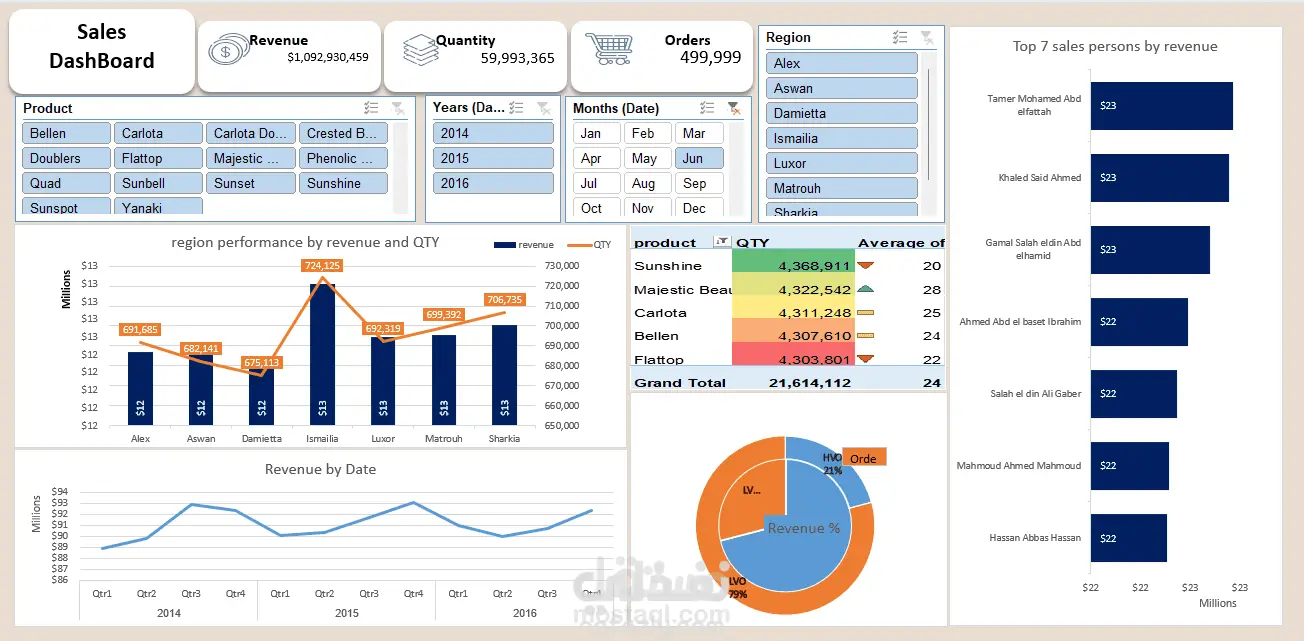The width and height of the screenshot is (1304, 641).
Task: Select Apr in the Months slicer
Action: tap(597, 158)
